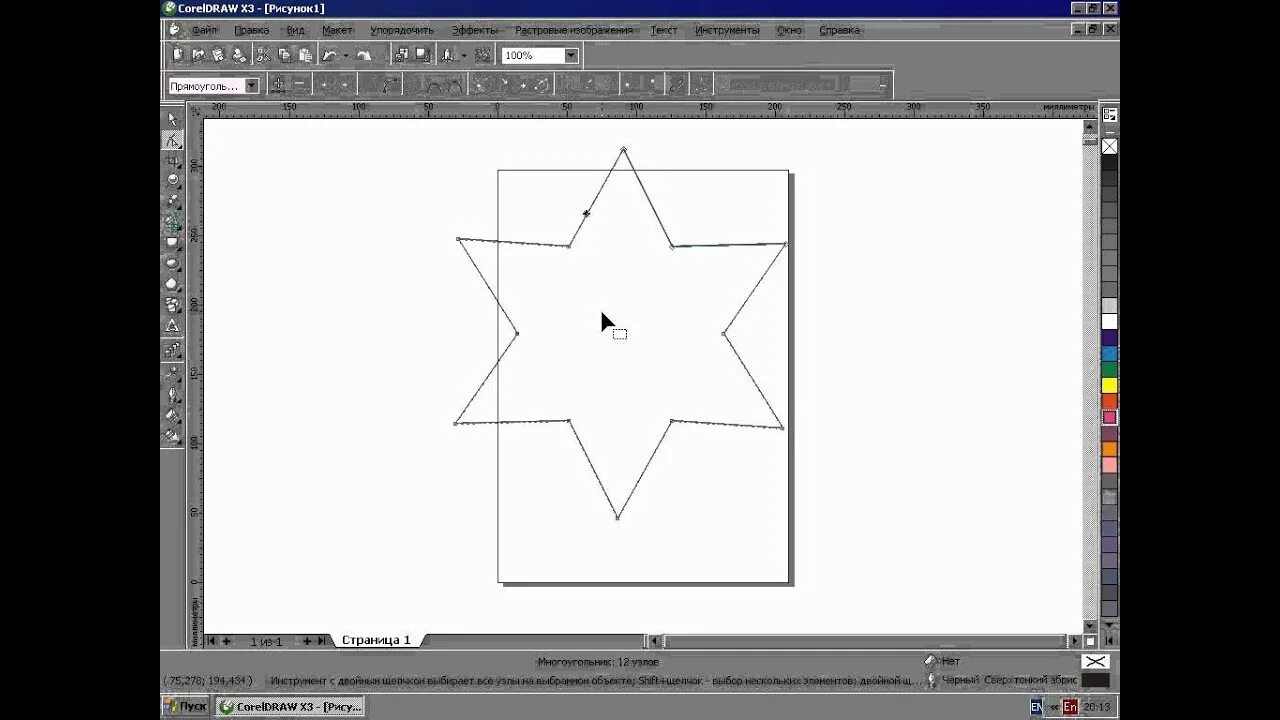Viewport: 1280px width, 720px height.
Task: Open the Прямоуголь... selection mode dropdown
Action: pyautogui.click(x=252, y=86)
